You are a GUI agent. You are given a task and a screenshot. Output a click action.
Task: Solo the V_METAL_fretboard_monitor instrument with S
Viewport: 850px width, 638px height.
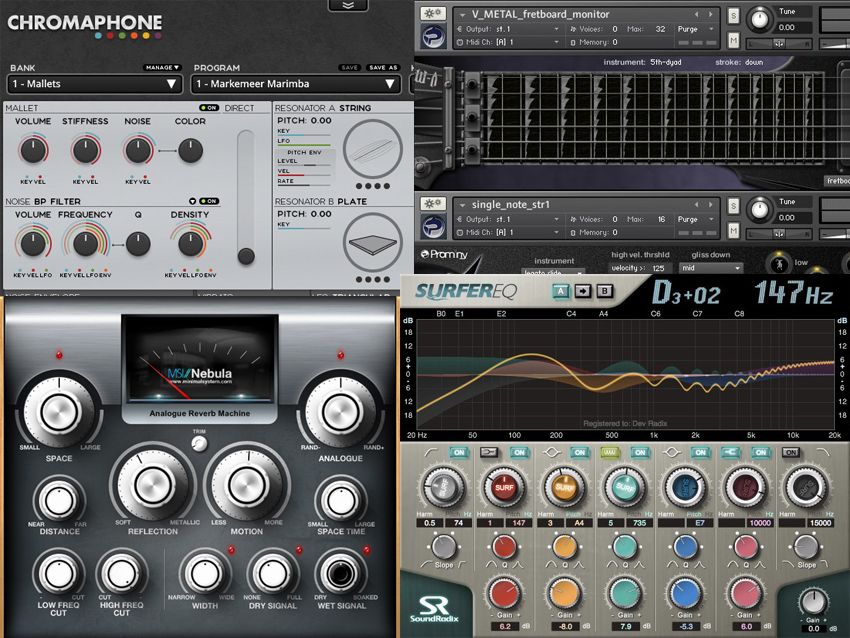tap(733, 16)
